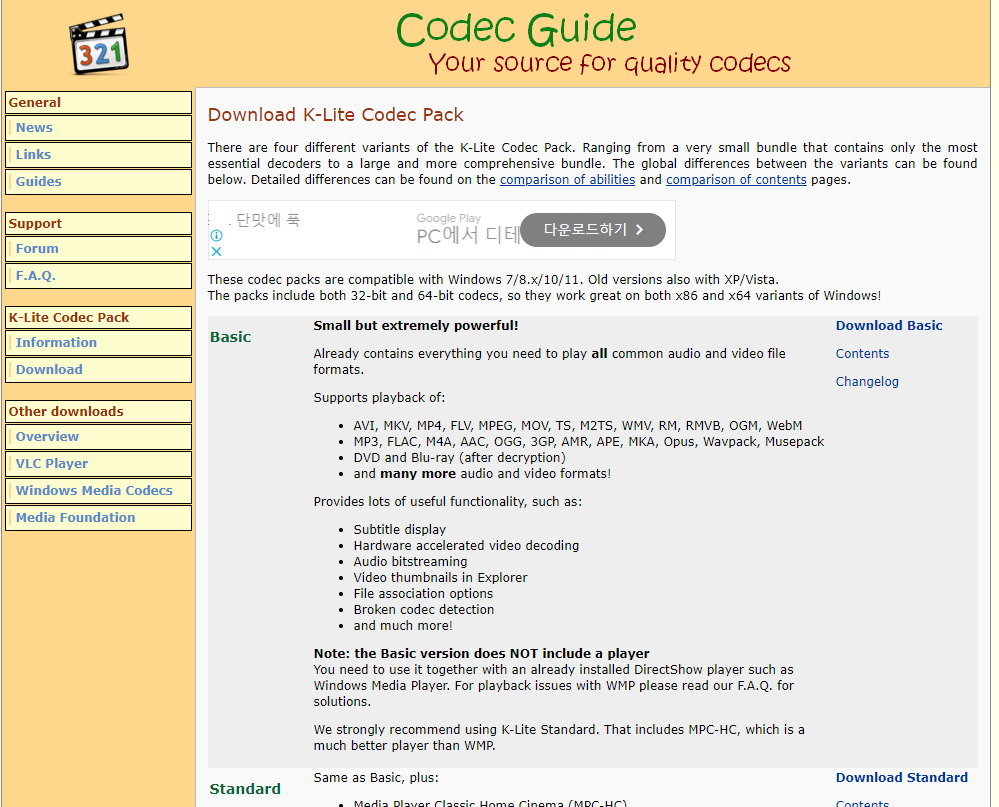Click the Google Play ad text
The width and height of the screenshot is (999, 807).
click(x=449, y=218)
